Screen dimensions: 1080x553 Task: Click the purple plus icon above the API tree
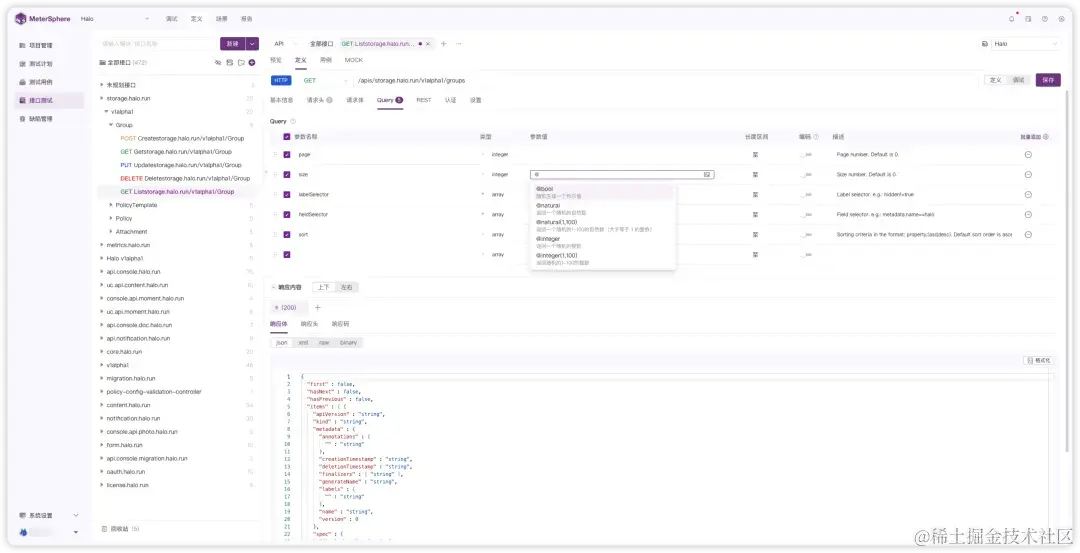point(252,63)
